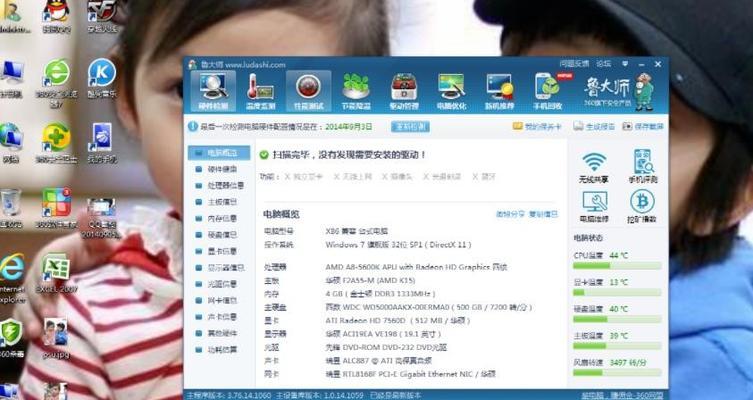753x400 pixels.
Task: Open Internet Explorer desktop icon
Action: click(x=12, y=279)
